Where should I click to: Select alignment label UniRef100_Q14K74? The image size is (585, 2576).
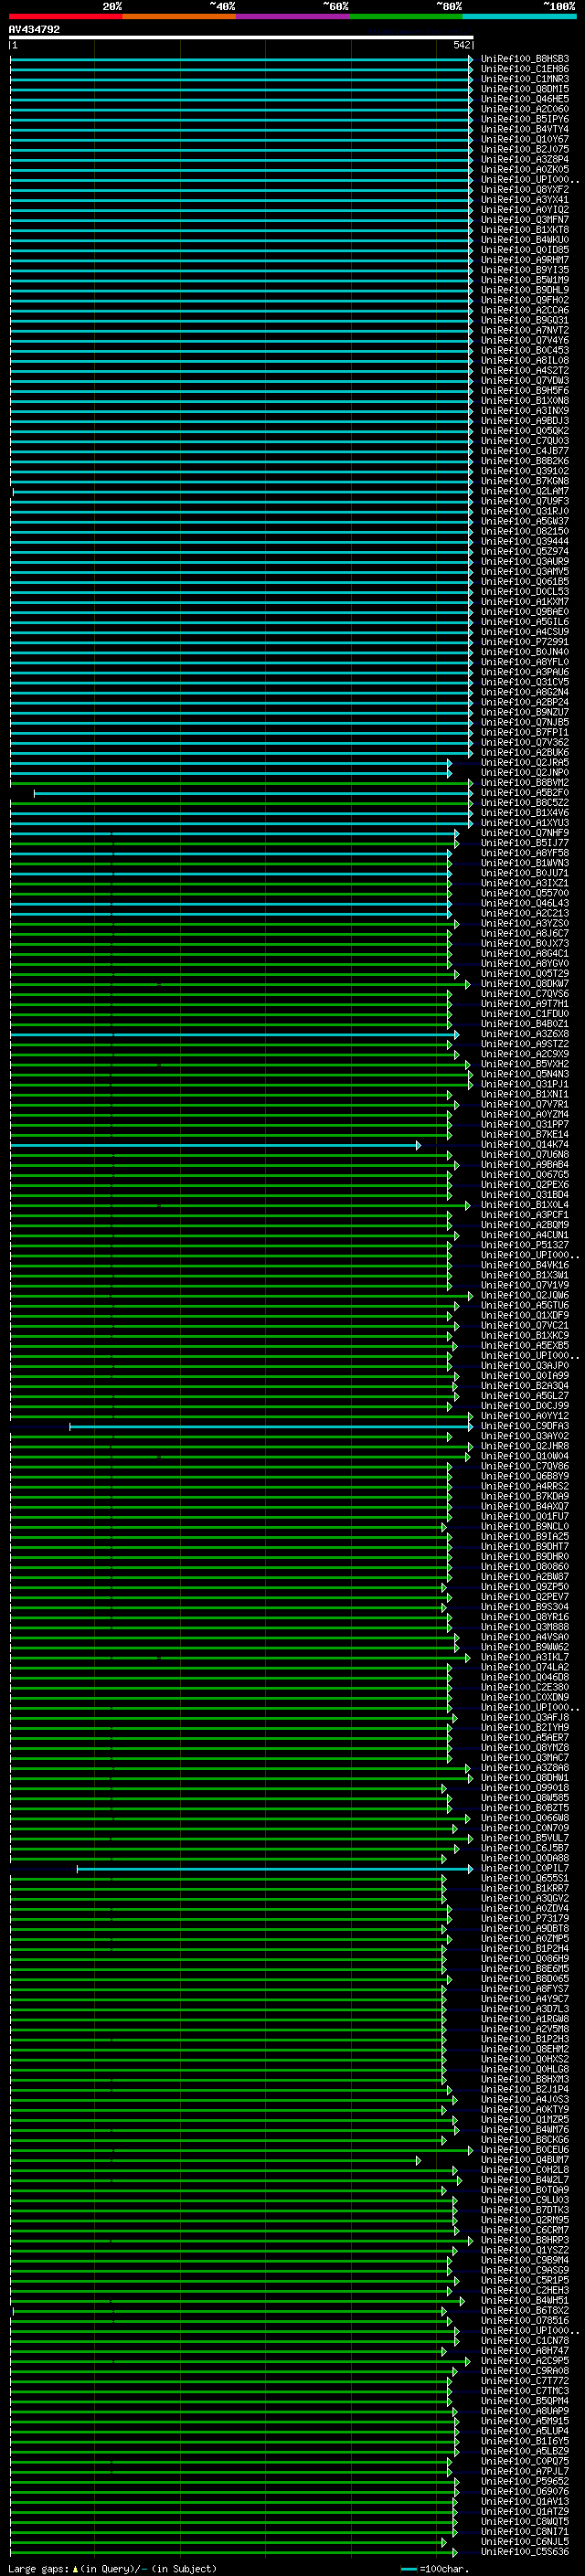pos(525,1145)
